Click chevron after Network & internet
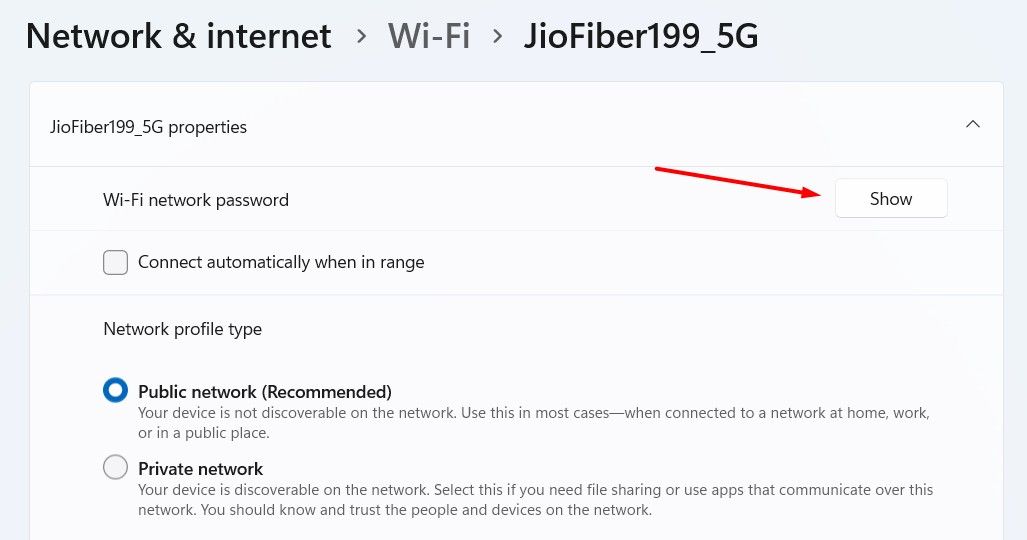This screenshot has height=540, width=1027. 361,38
